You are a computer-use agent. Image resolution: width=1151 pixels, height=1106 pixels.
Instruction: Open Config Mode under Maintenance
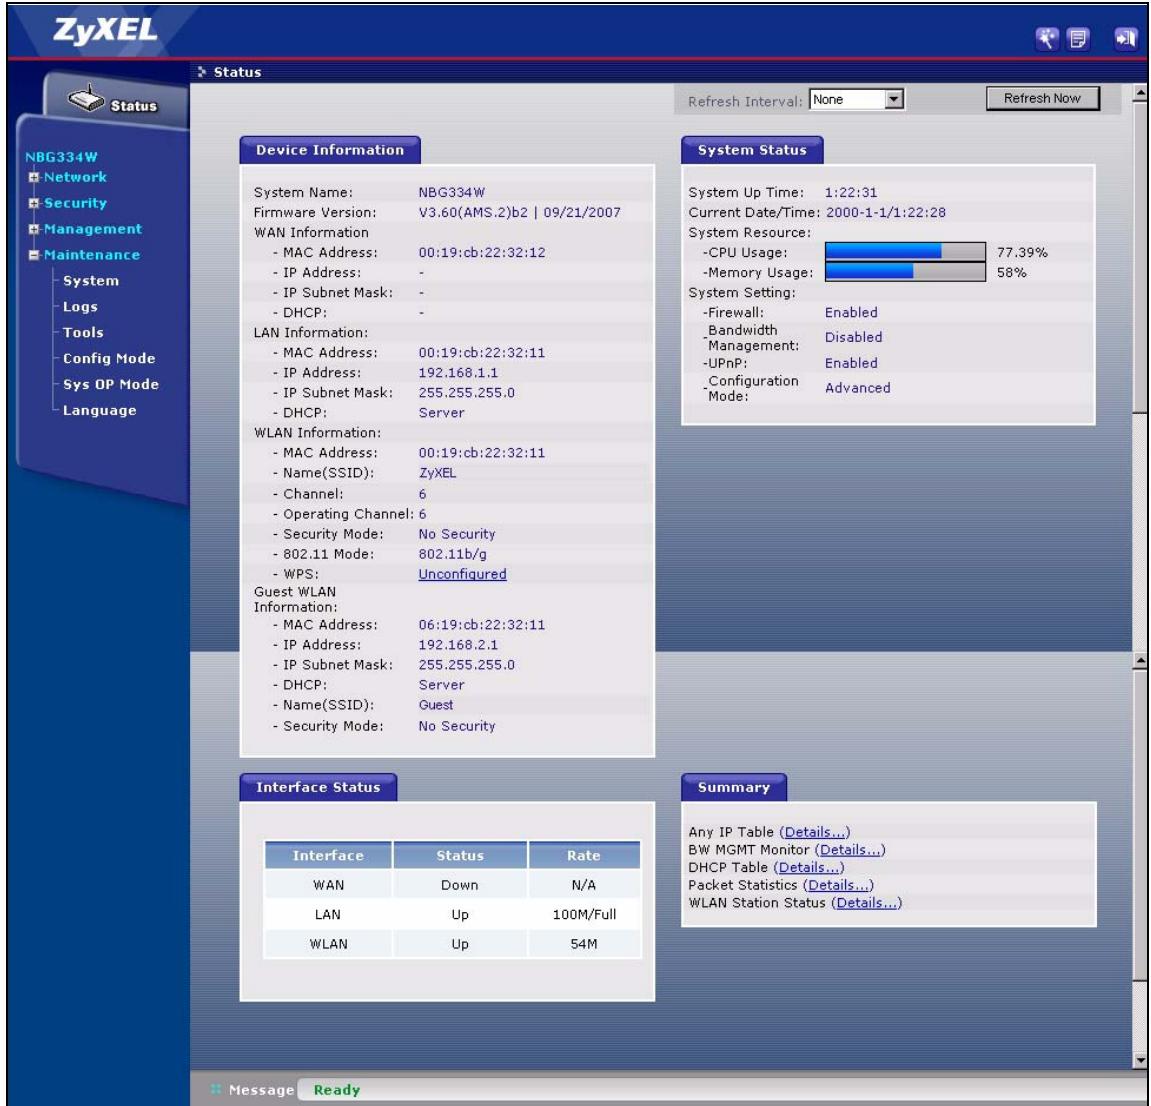tap(109, 358)
